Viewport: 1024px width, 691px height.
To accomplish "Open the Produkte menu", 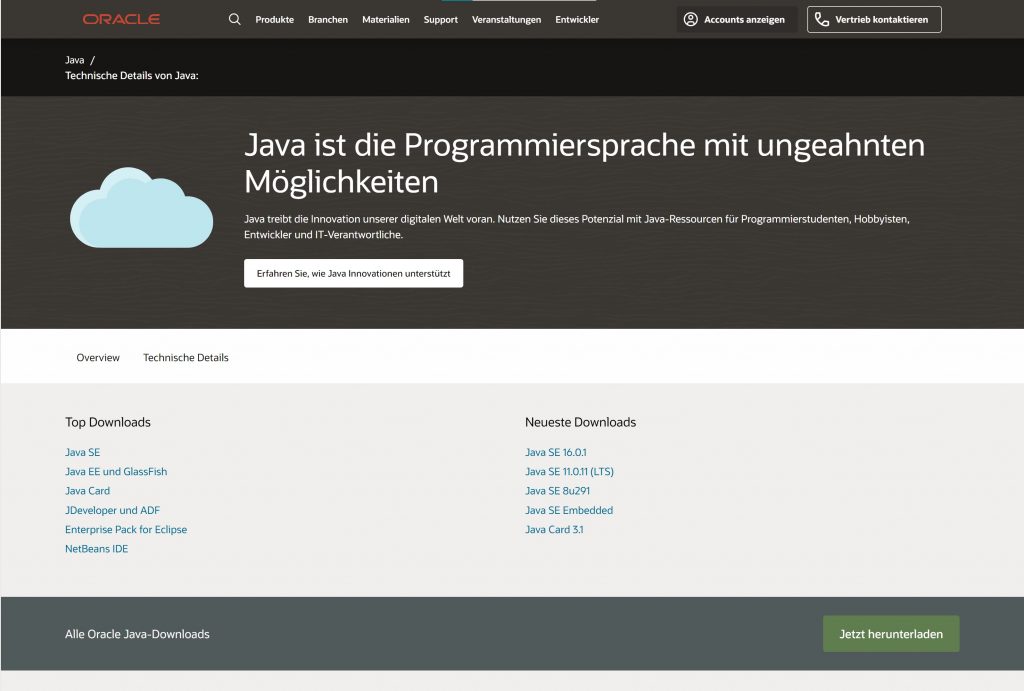I will 274,20.
